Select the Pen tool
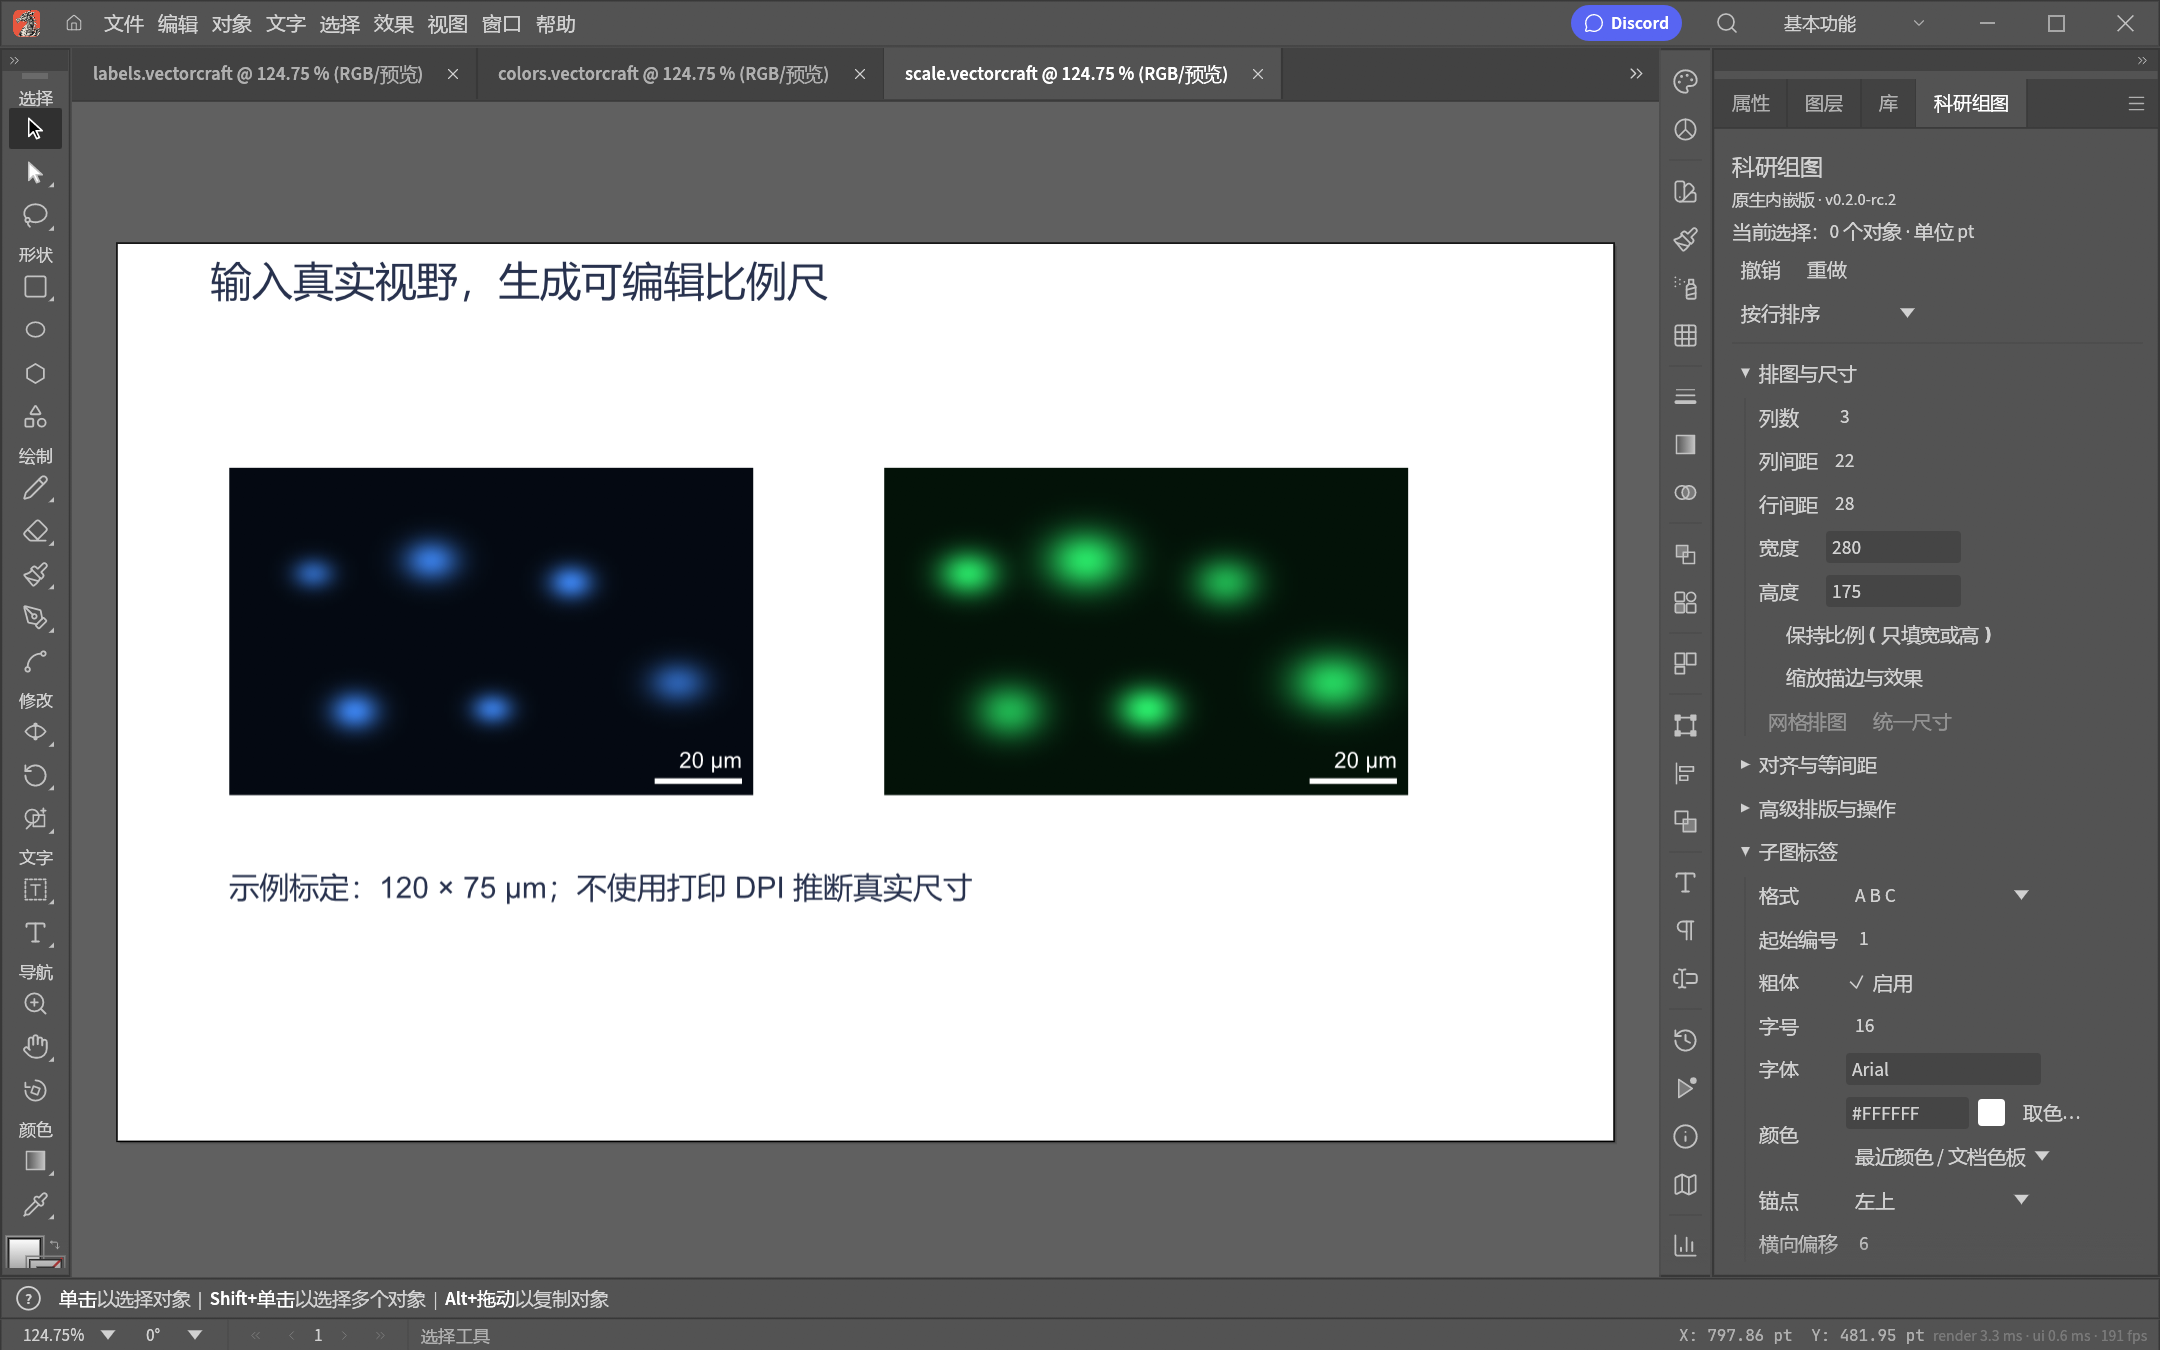2160x1350 pixels. [x=35, y=618]
